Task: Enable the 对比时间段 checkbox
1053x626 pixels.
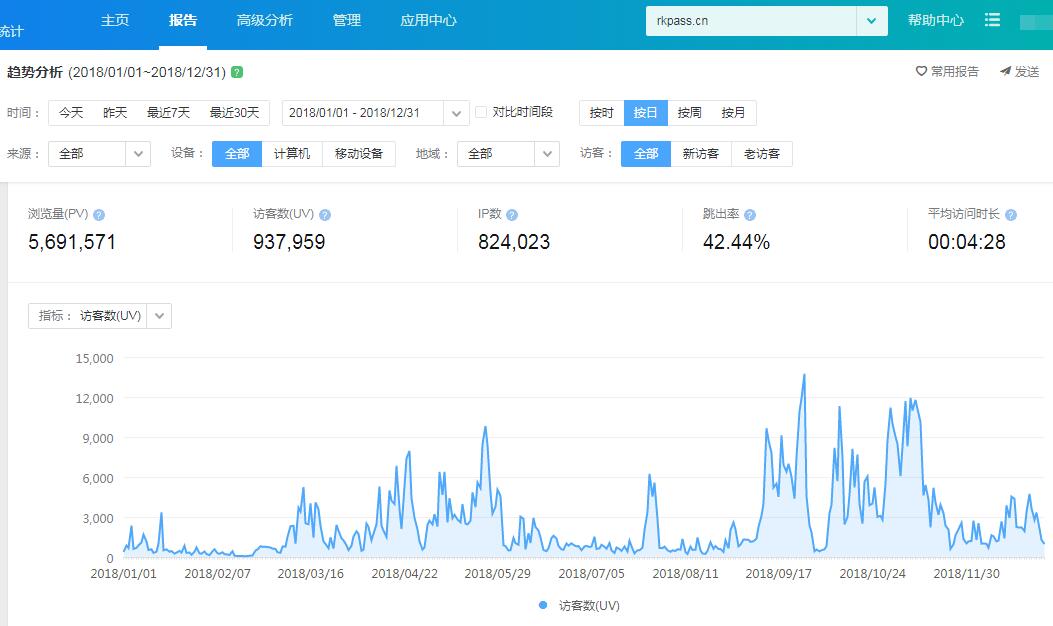Action: click(481, 113)
